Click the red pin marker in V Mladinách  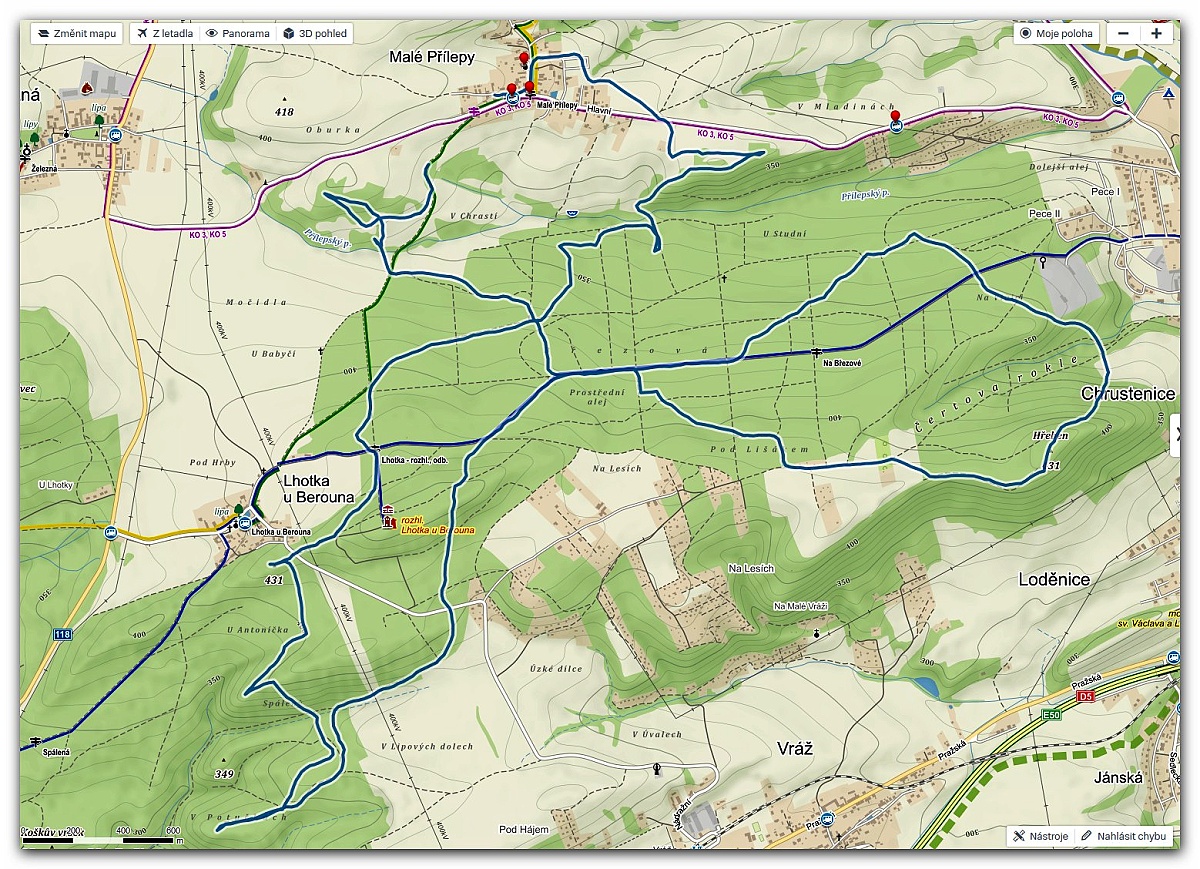(895, 117)
